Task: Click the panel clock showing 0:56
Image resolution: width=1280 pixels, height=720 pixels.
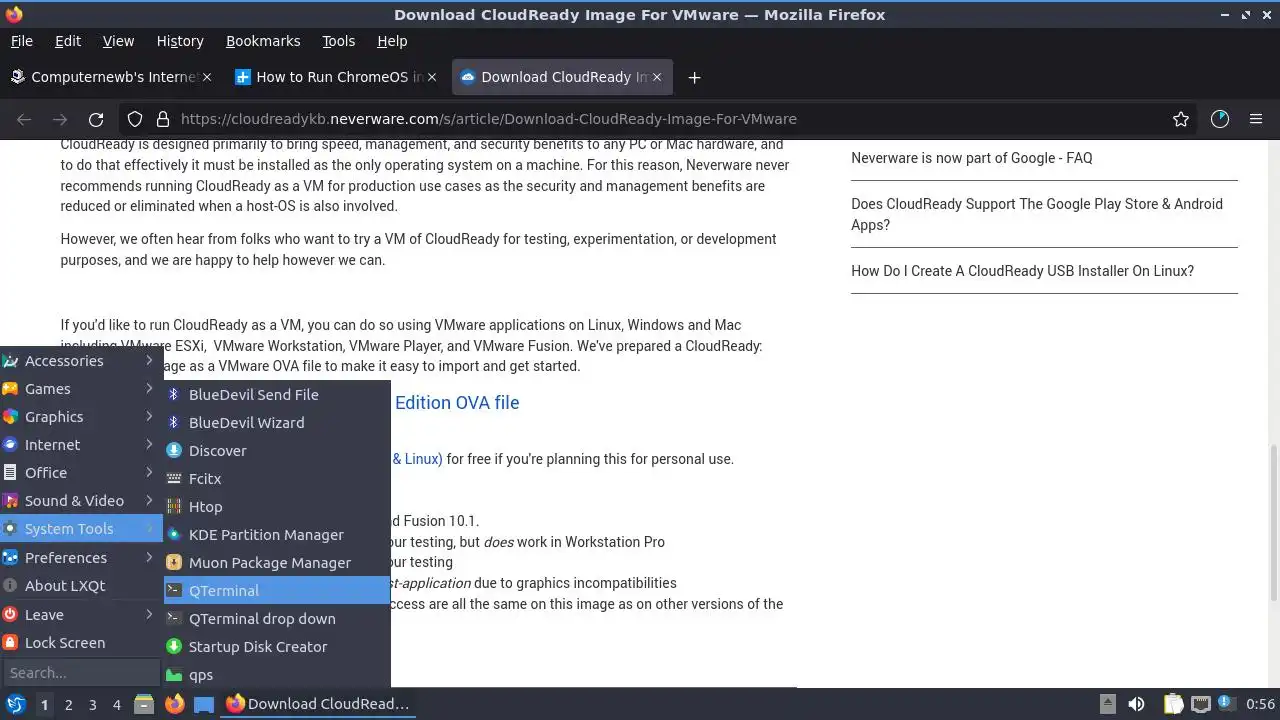Action: click(x=1260, y=704)
